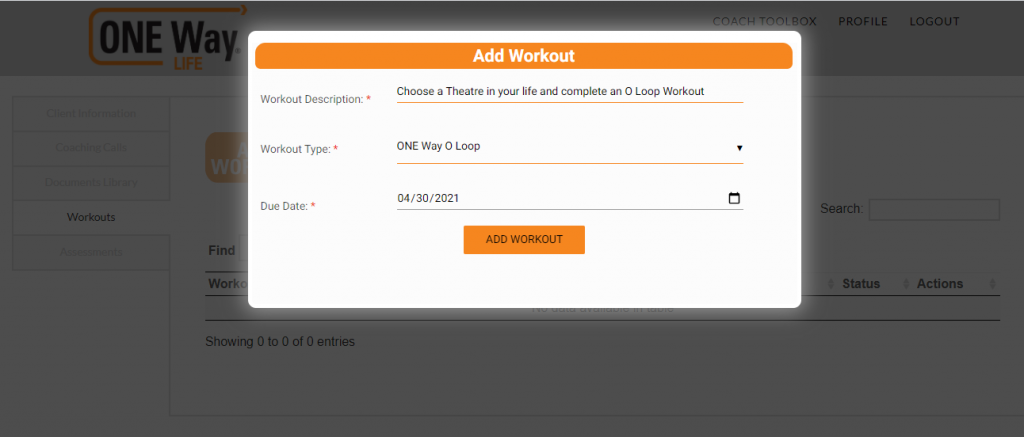Go to PROFILE in top navigation
This screenshot has width=1024, height=437.
(863, 22)
